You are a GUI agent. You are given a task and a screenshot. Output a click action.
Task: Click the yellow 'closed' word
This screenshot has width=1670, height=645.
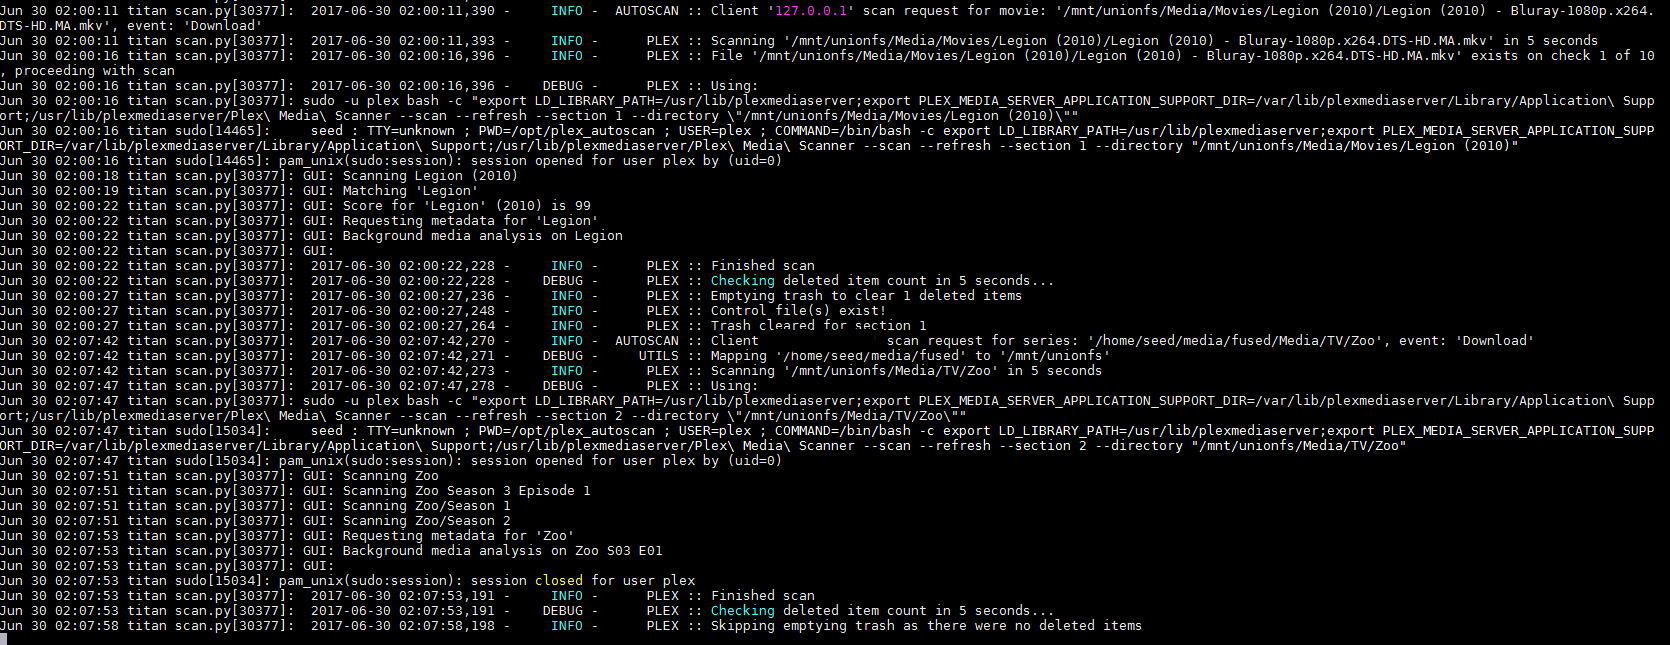[558, 581]
